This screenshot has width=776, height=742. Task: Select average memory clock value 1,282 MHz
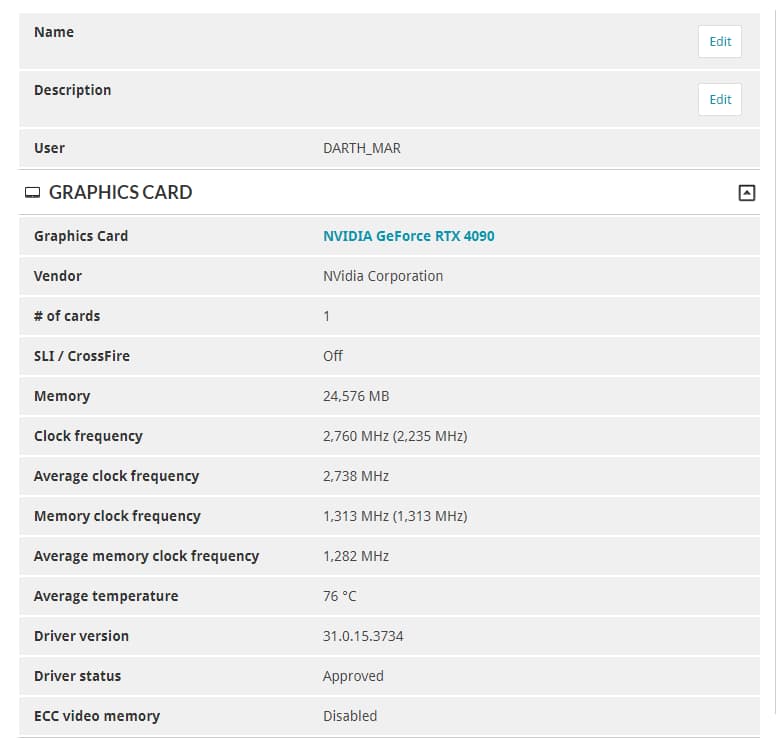(356, 556)
